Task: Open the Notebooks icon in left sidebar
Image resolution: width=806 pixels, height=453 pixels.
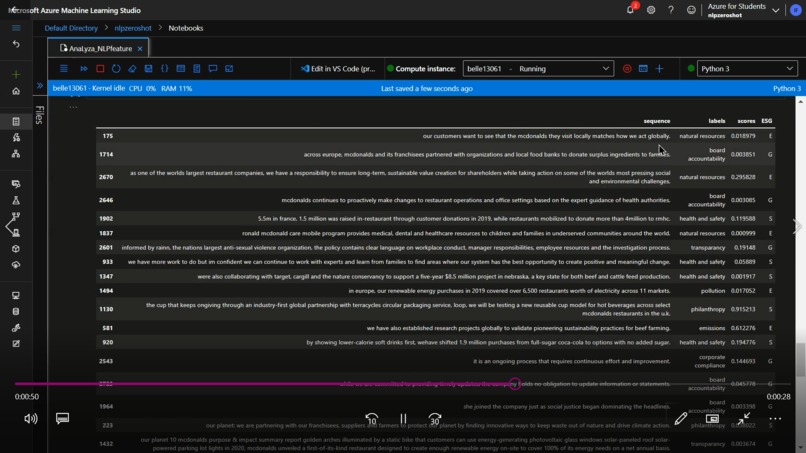Action: pyautogui.click(x=16, y=121)
